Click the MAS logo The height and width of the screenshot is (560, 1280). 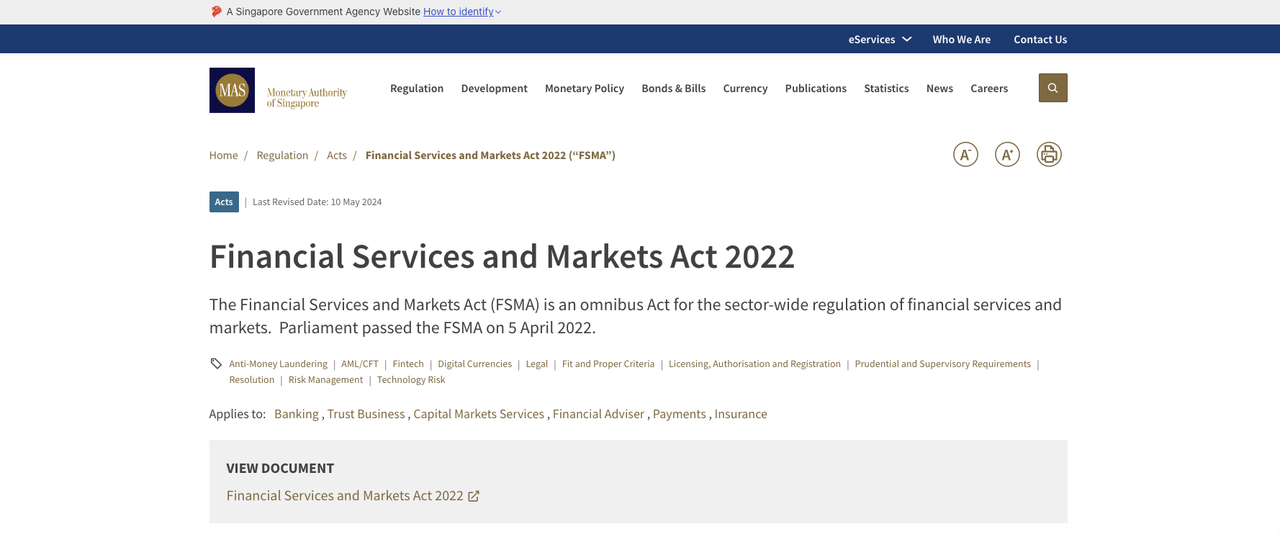pos(232,90)
